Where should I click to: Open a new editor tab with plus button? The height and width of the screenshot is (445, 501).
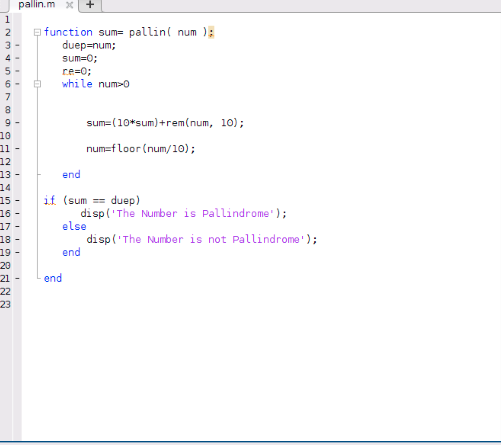point(90,5)
